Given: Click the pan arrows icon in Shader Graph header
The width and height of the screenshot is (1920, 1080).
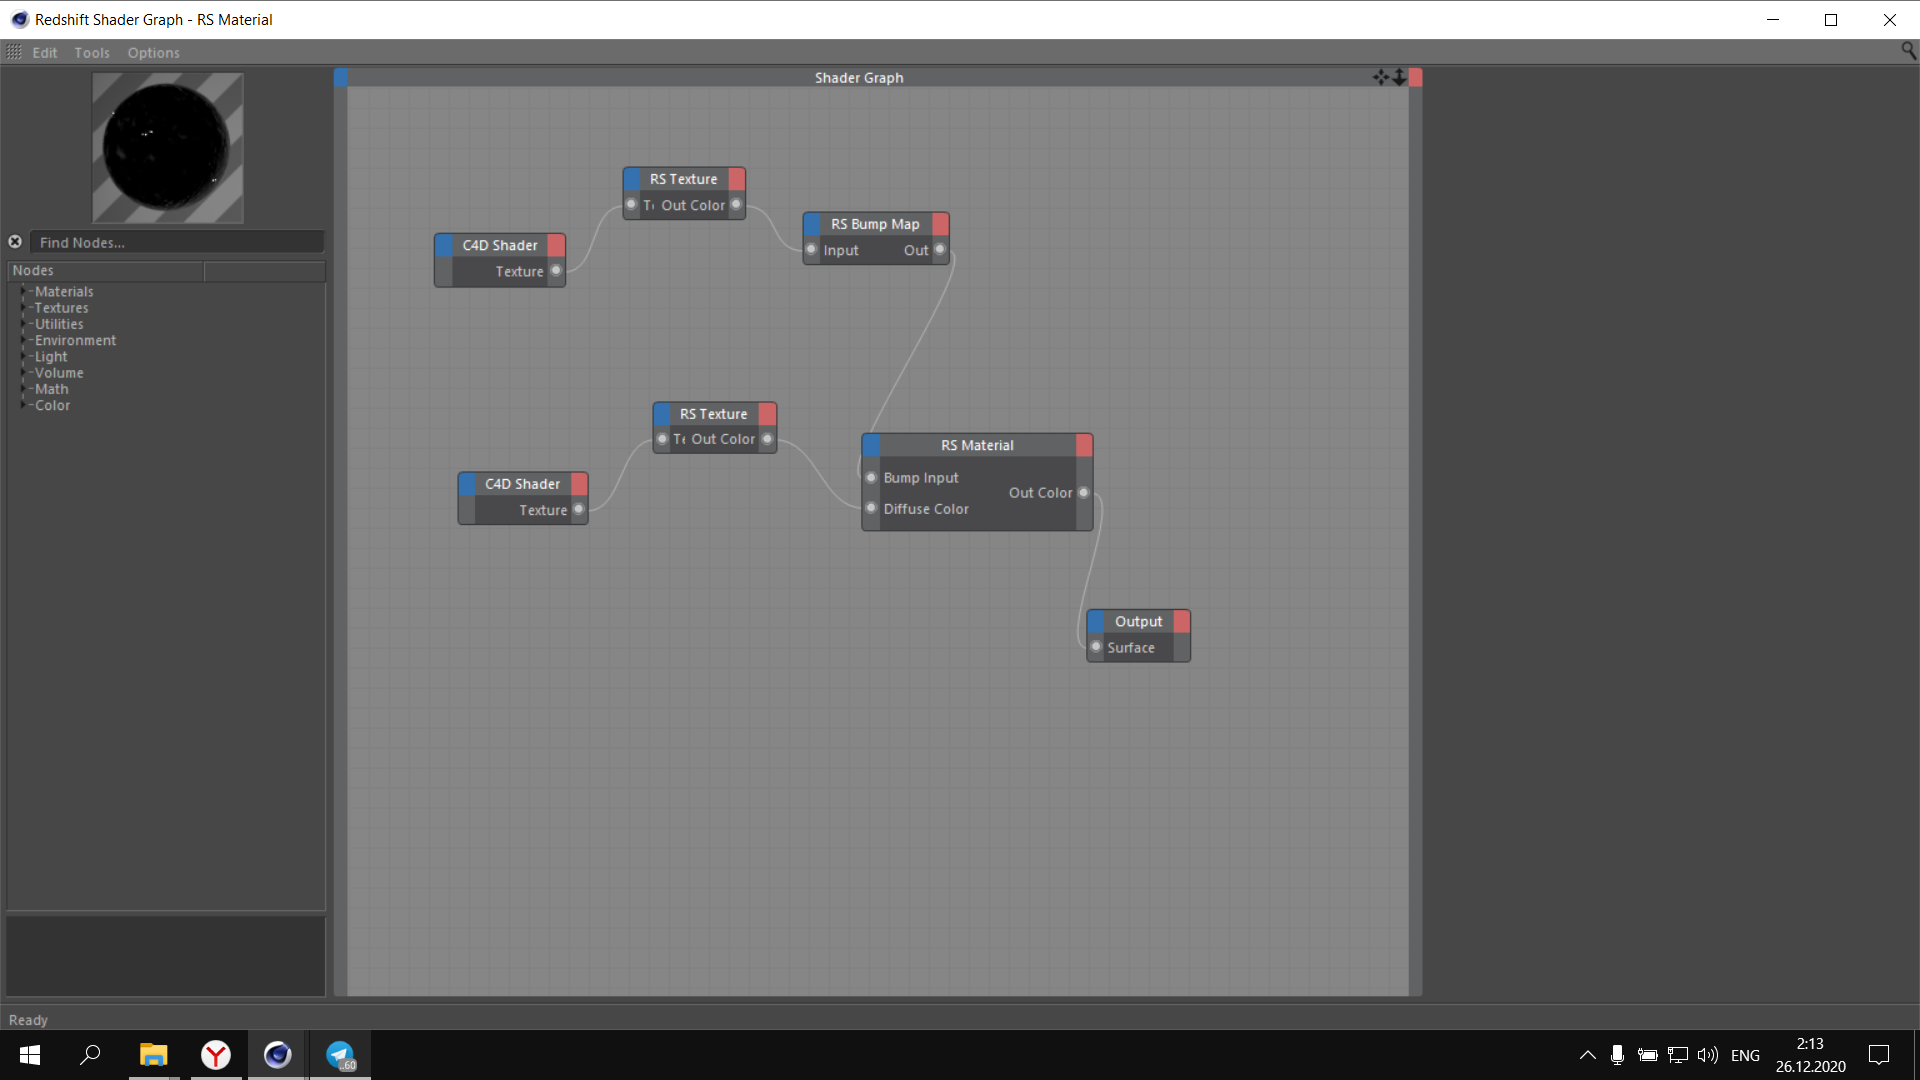Looking at the screenshot, I should [1380, 77].
